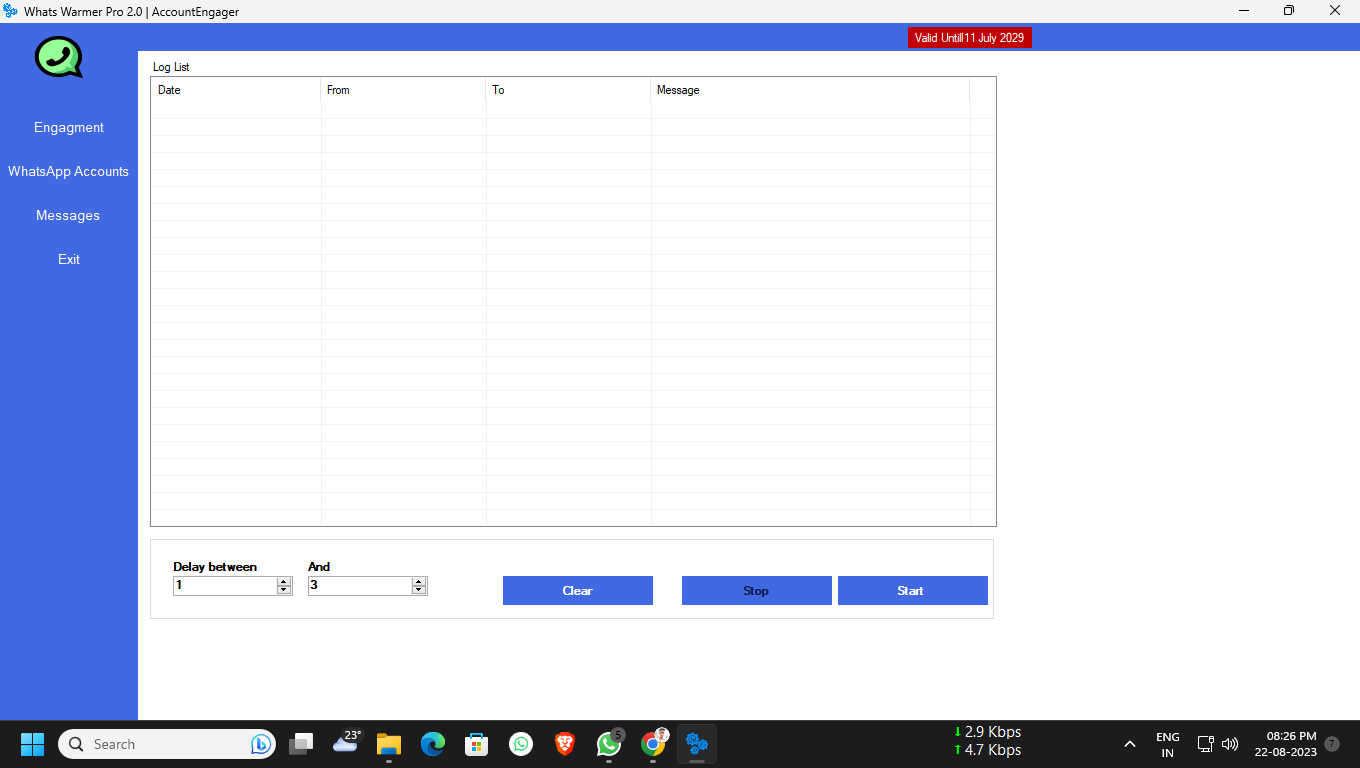This screenshot has width=1360, height=768.
Task: Click the To column header
Action: tap(568, 90)
